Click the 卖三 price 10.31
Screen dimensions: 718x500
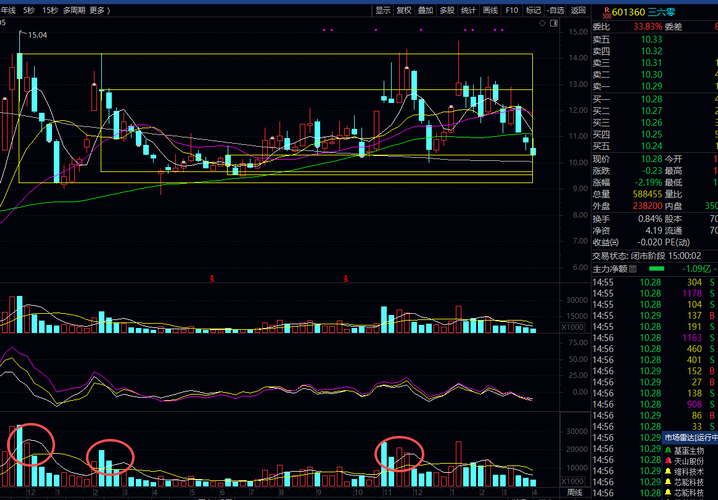coord(651,63)
